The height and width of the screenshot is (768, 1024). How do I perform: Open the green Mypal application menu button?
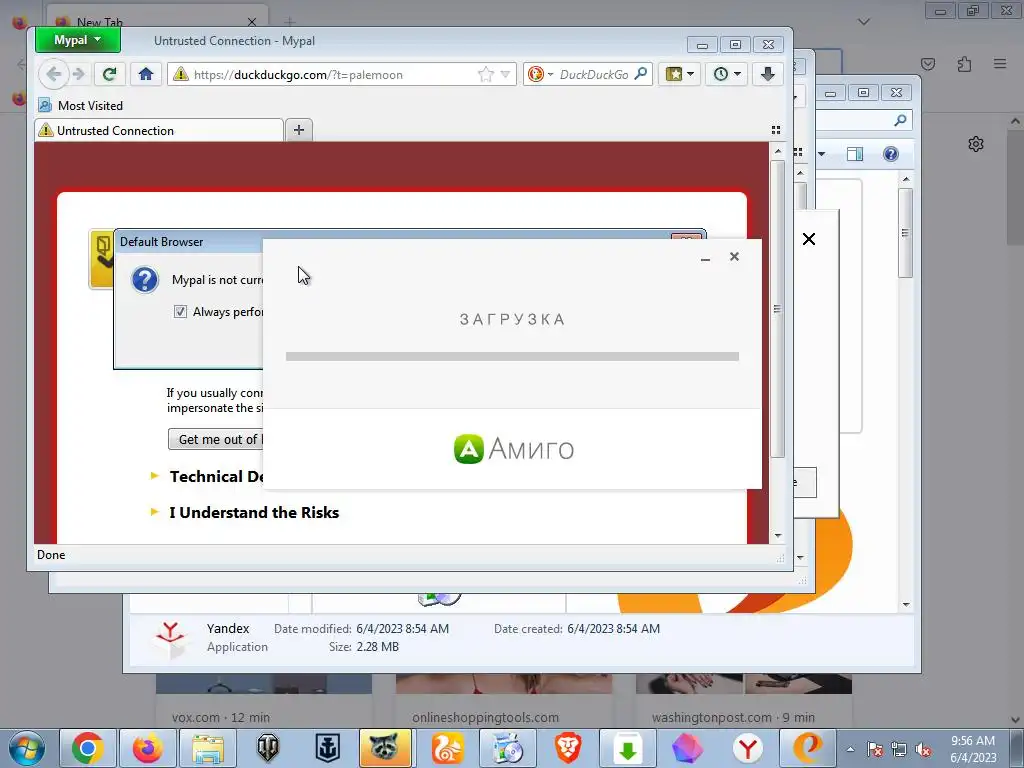78,40
